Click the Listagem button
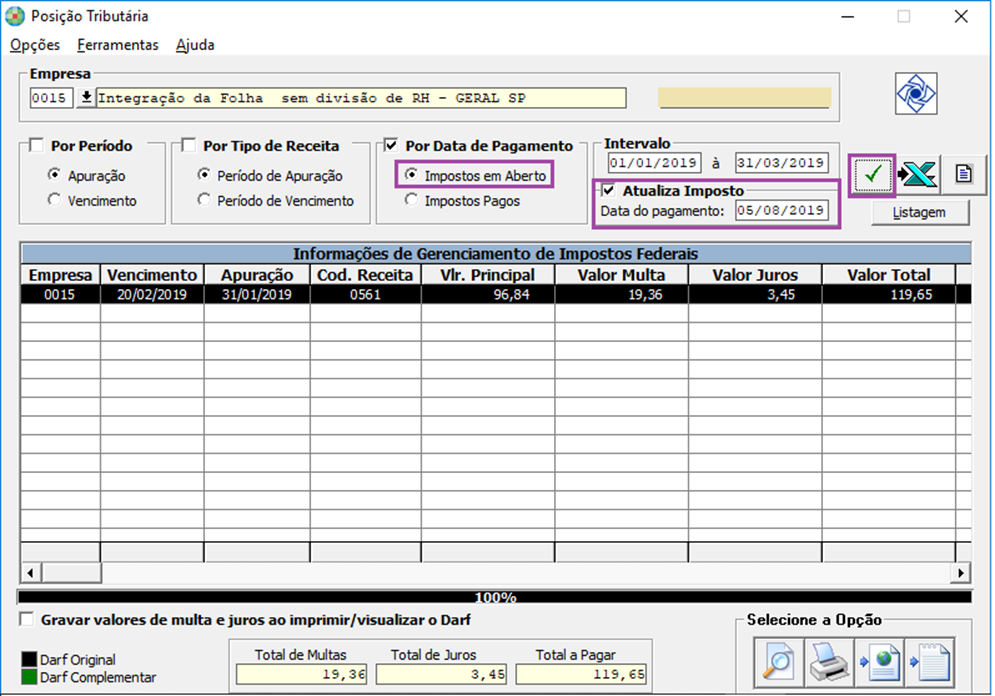 click(919, 213)
